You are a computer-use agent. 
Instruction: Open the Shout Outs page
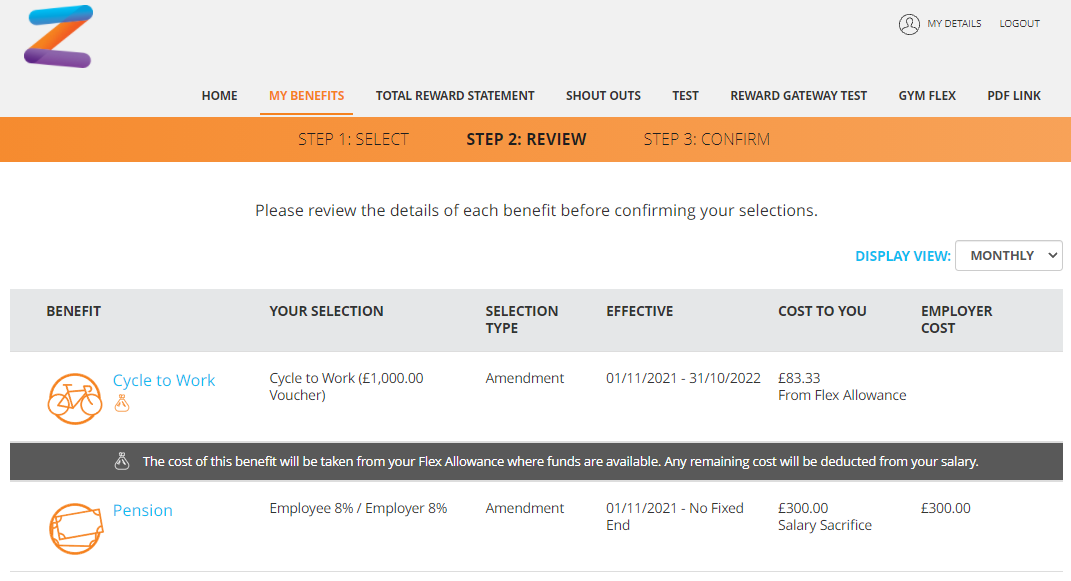pyautogui.click(x=603, y=96)
